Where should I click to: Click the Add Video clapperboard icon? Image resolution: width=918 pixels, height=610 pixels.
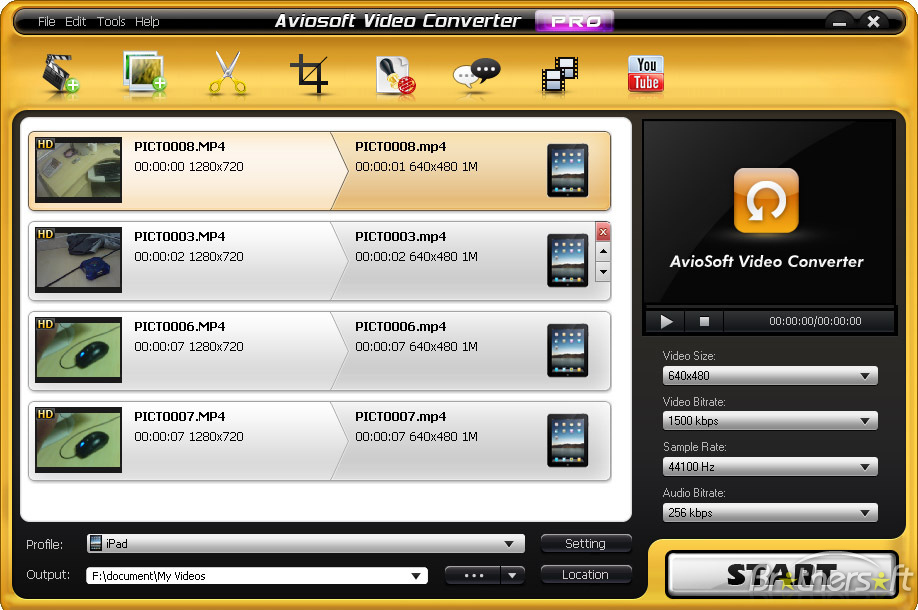pyautogui.click(x=60, y=74)
